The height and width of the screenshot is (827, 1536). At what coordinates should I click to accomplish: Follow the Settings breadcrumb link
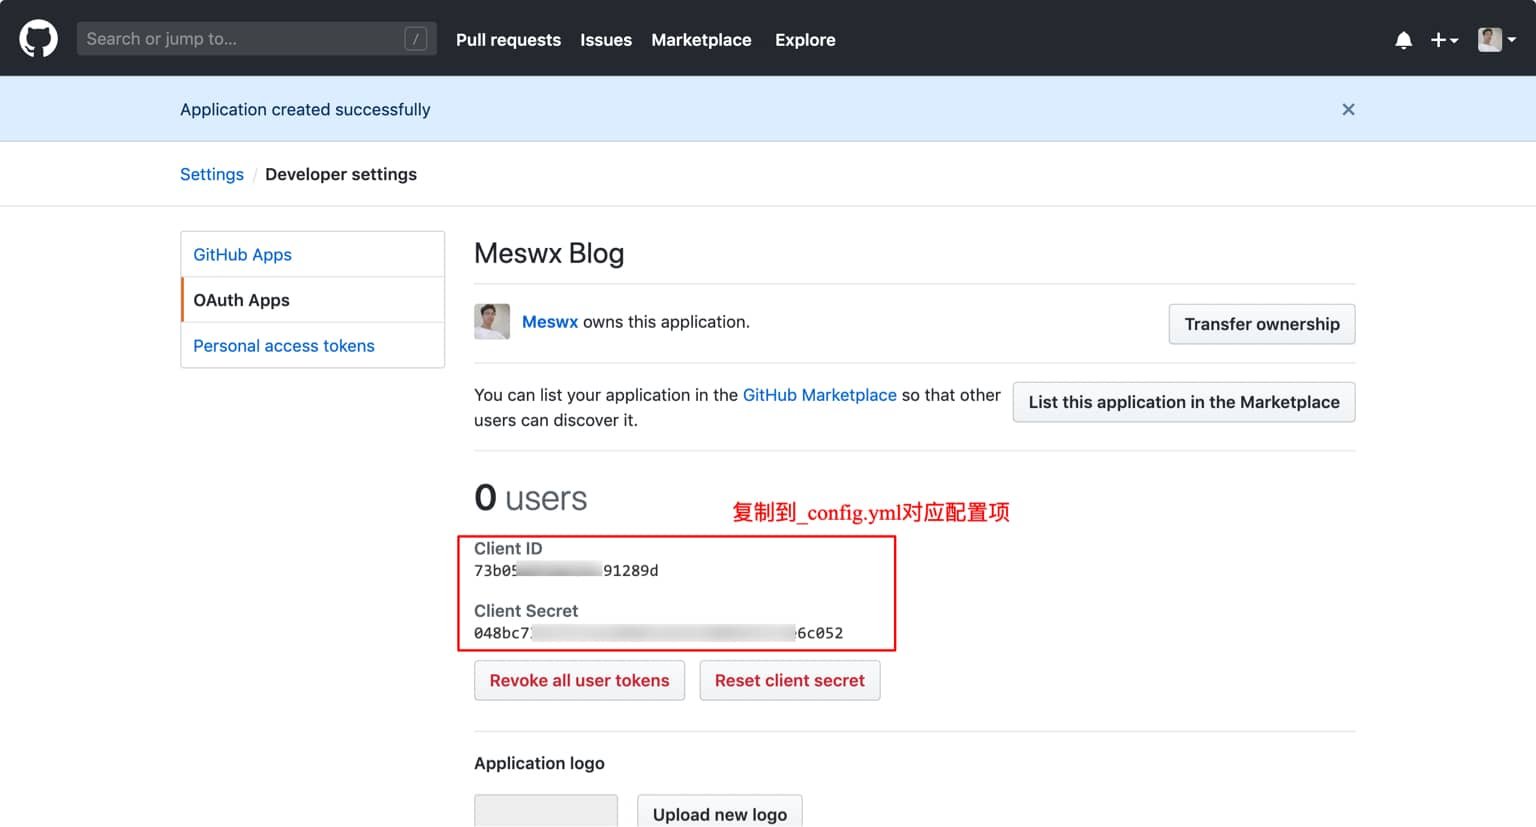[212, 174]
